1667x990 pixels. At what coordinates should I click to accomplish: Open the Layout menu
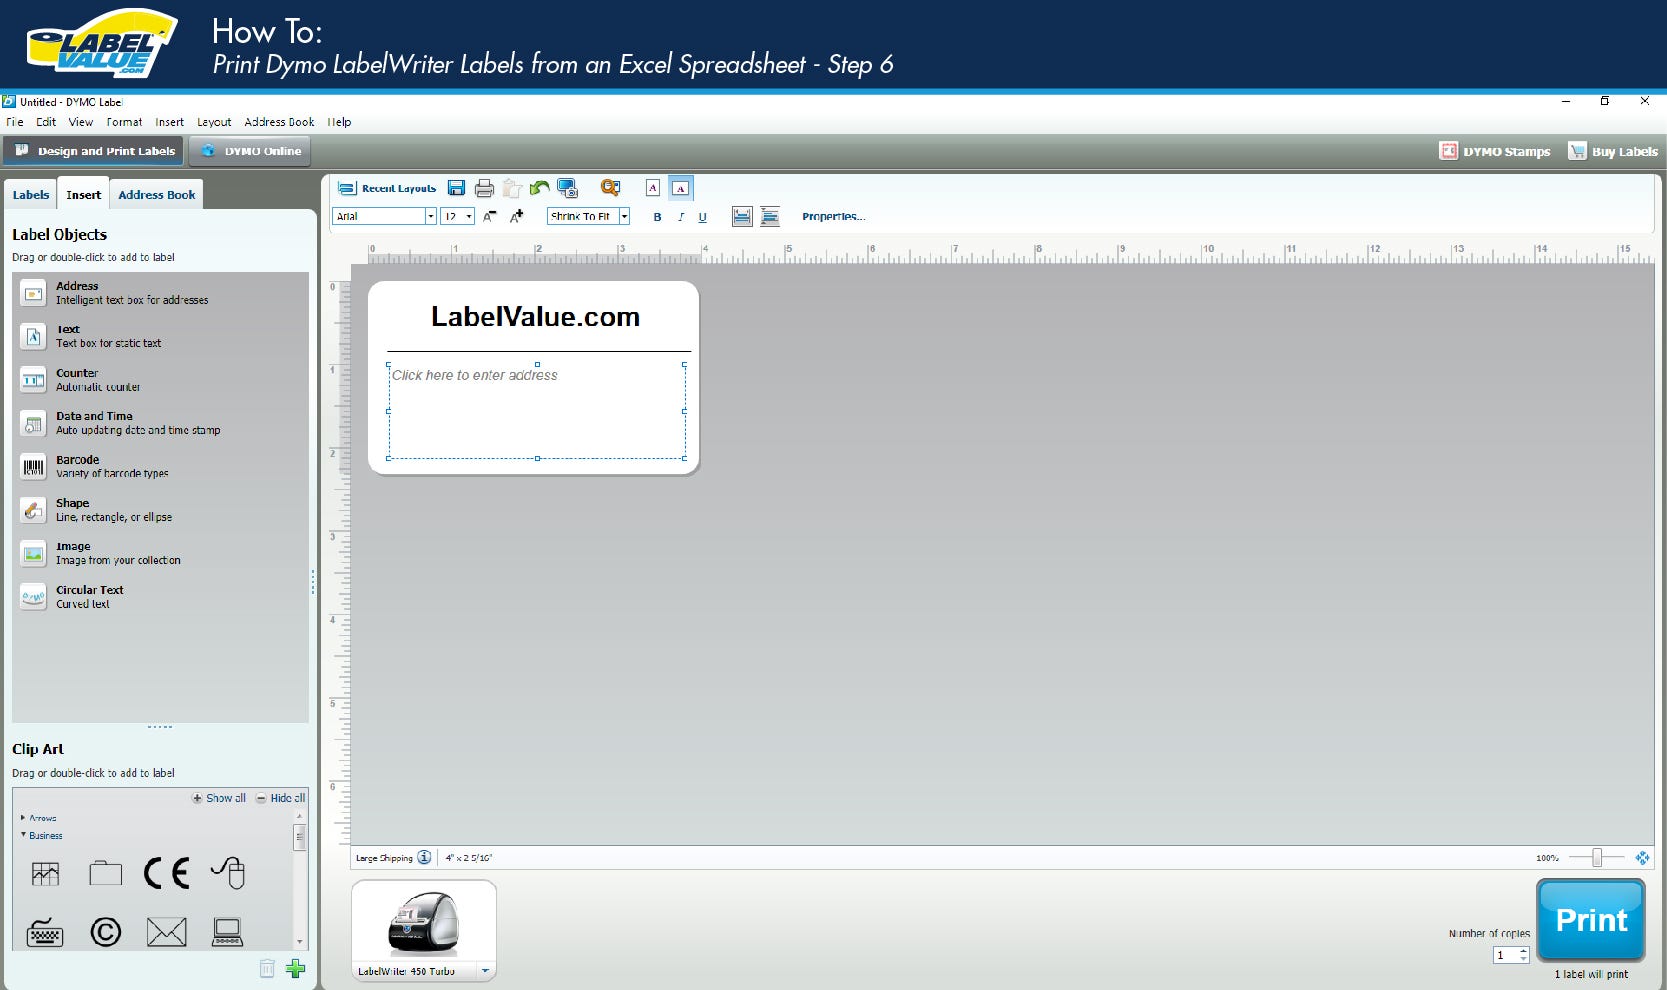coord(214,122)
